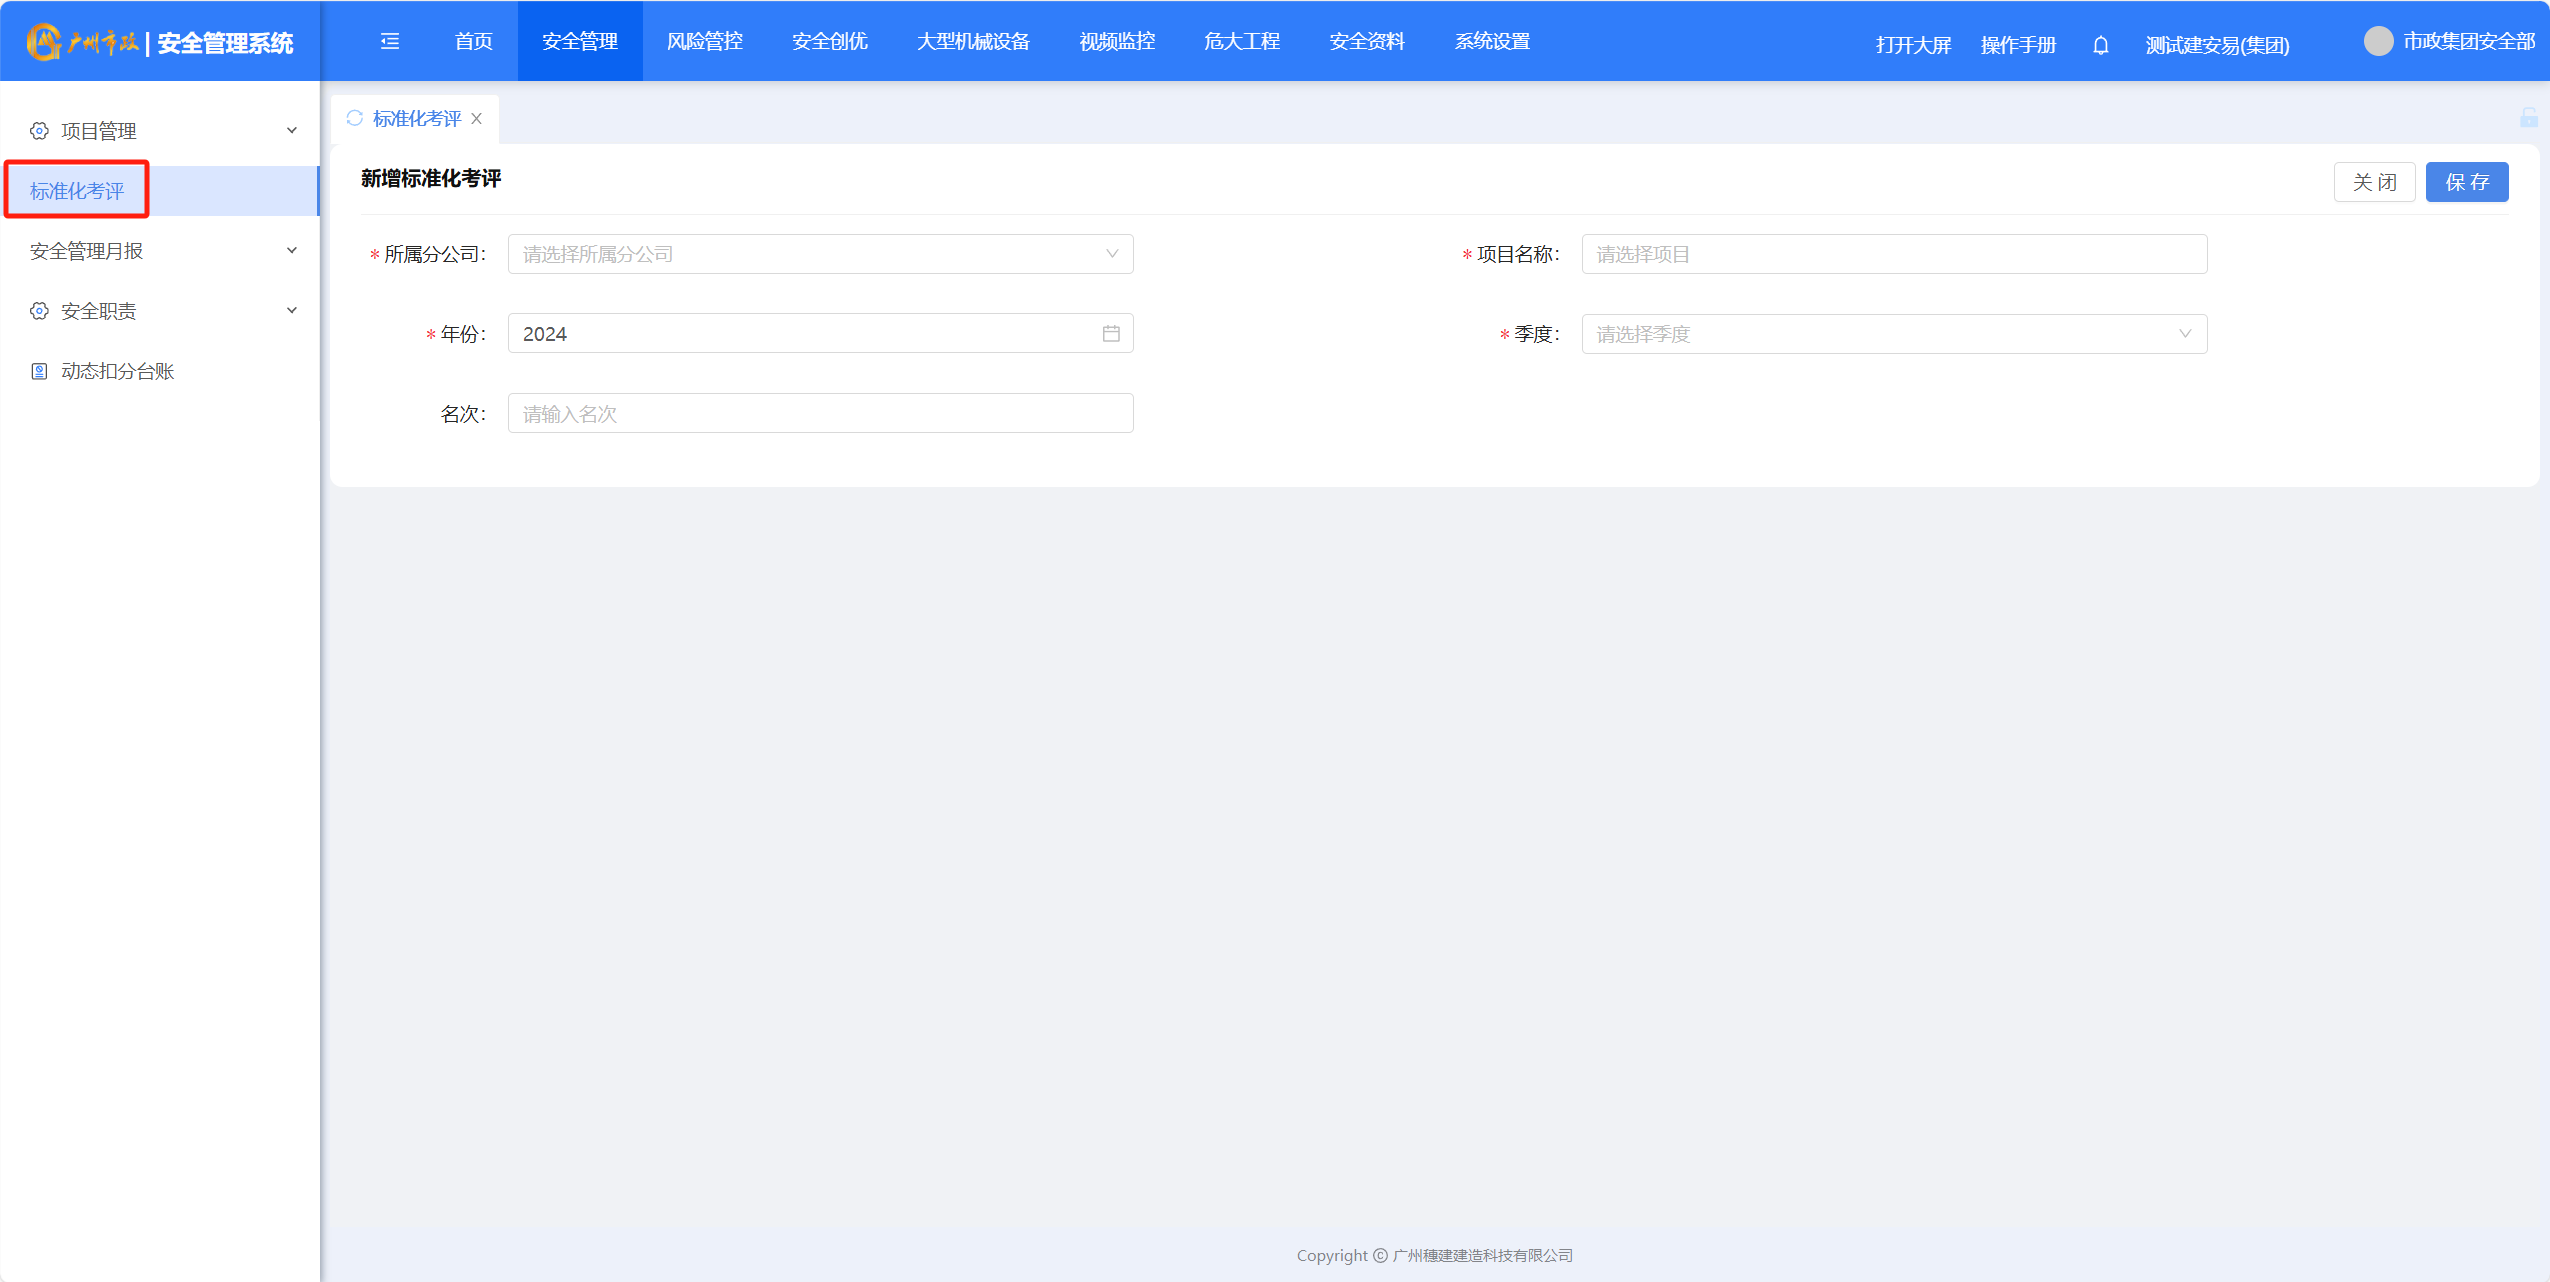
Task: Close the 标准化考评 tab
Action: click(x=477, y=118)
